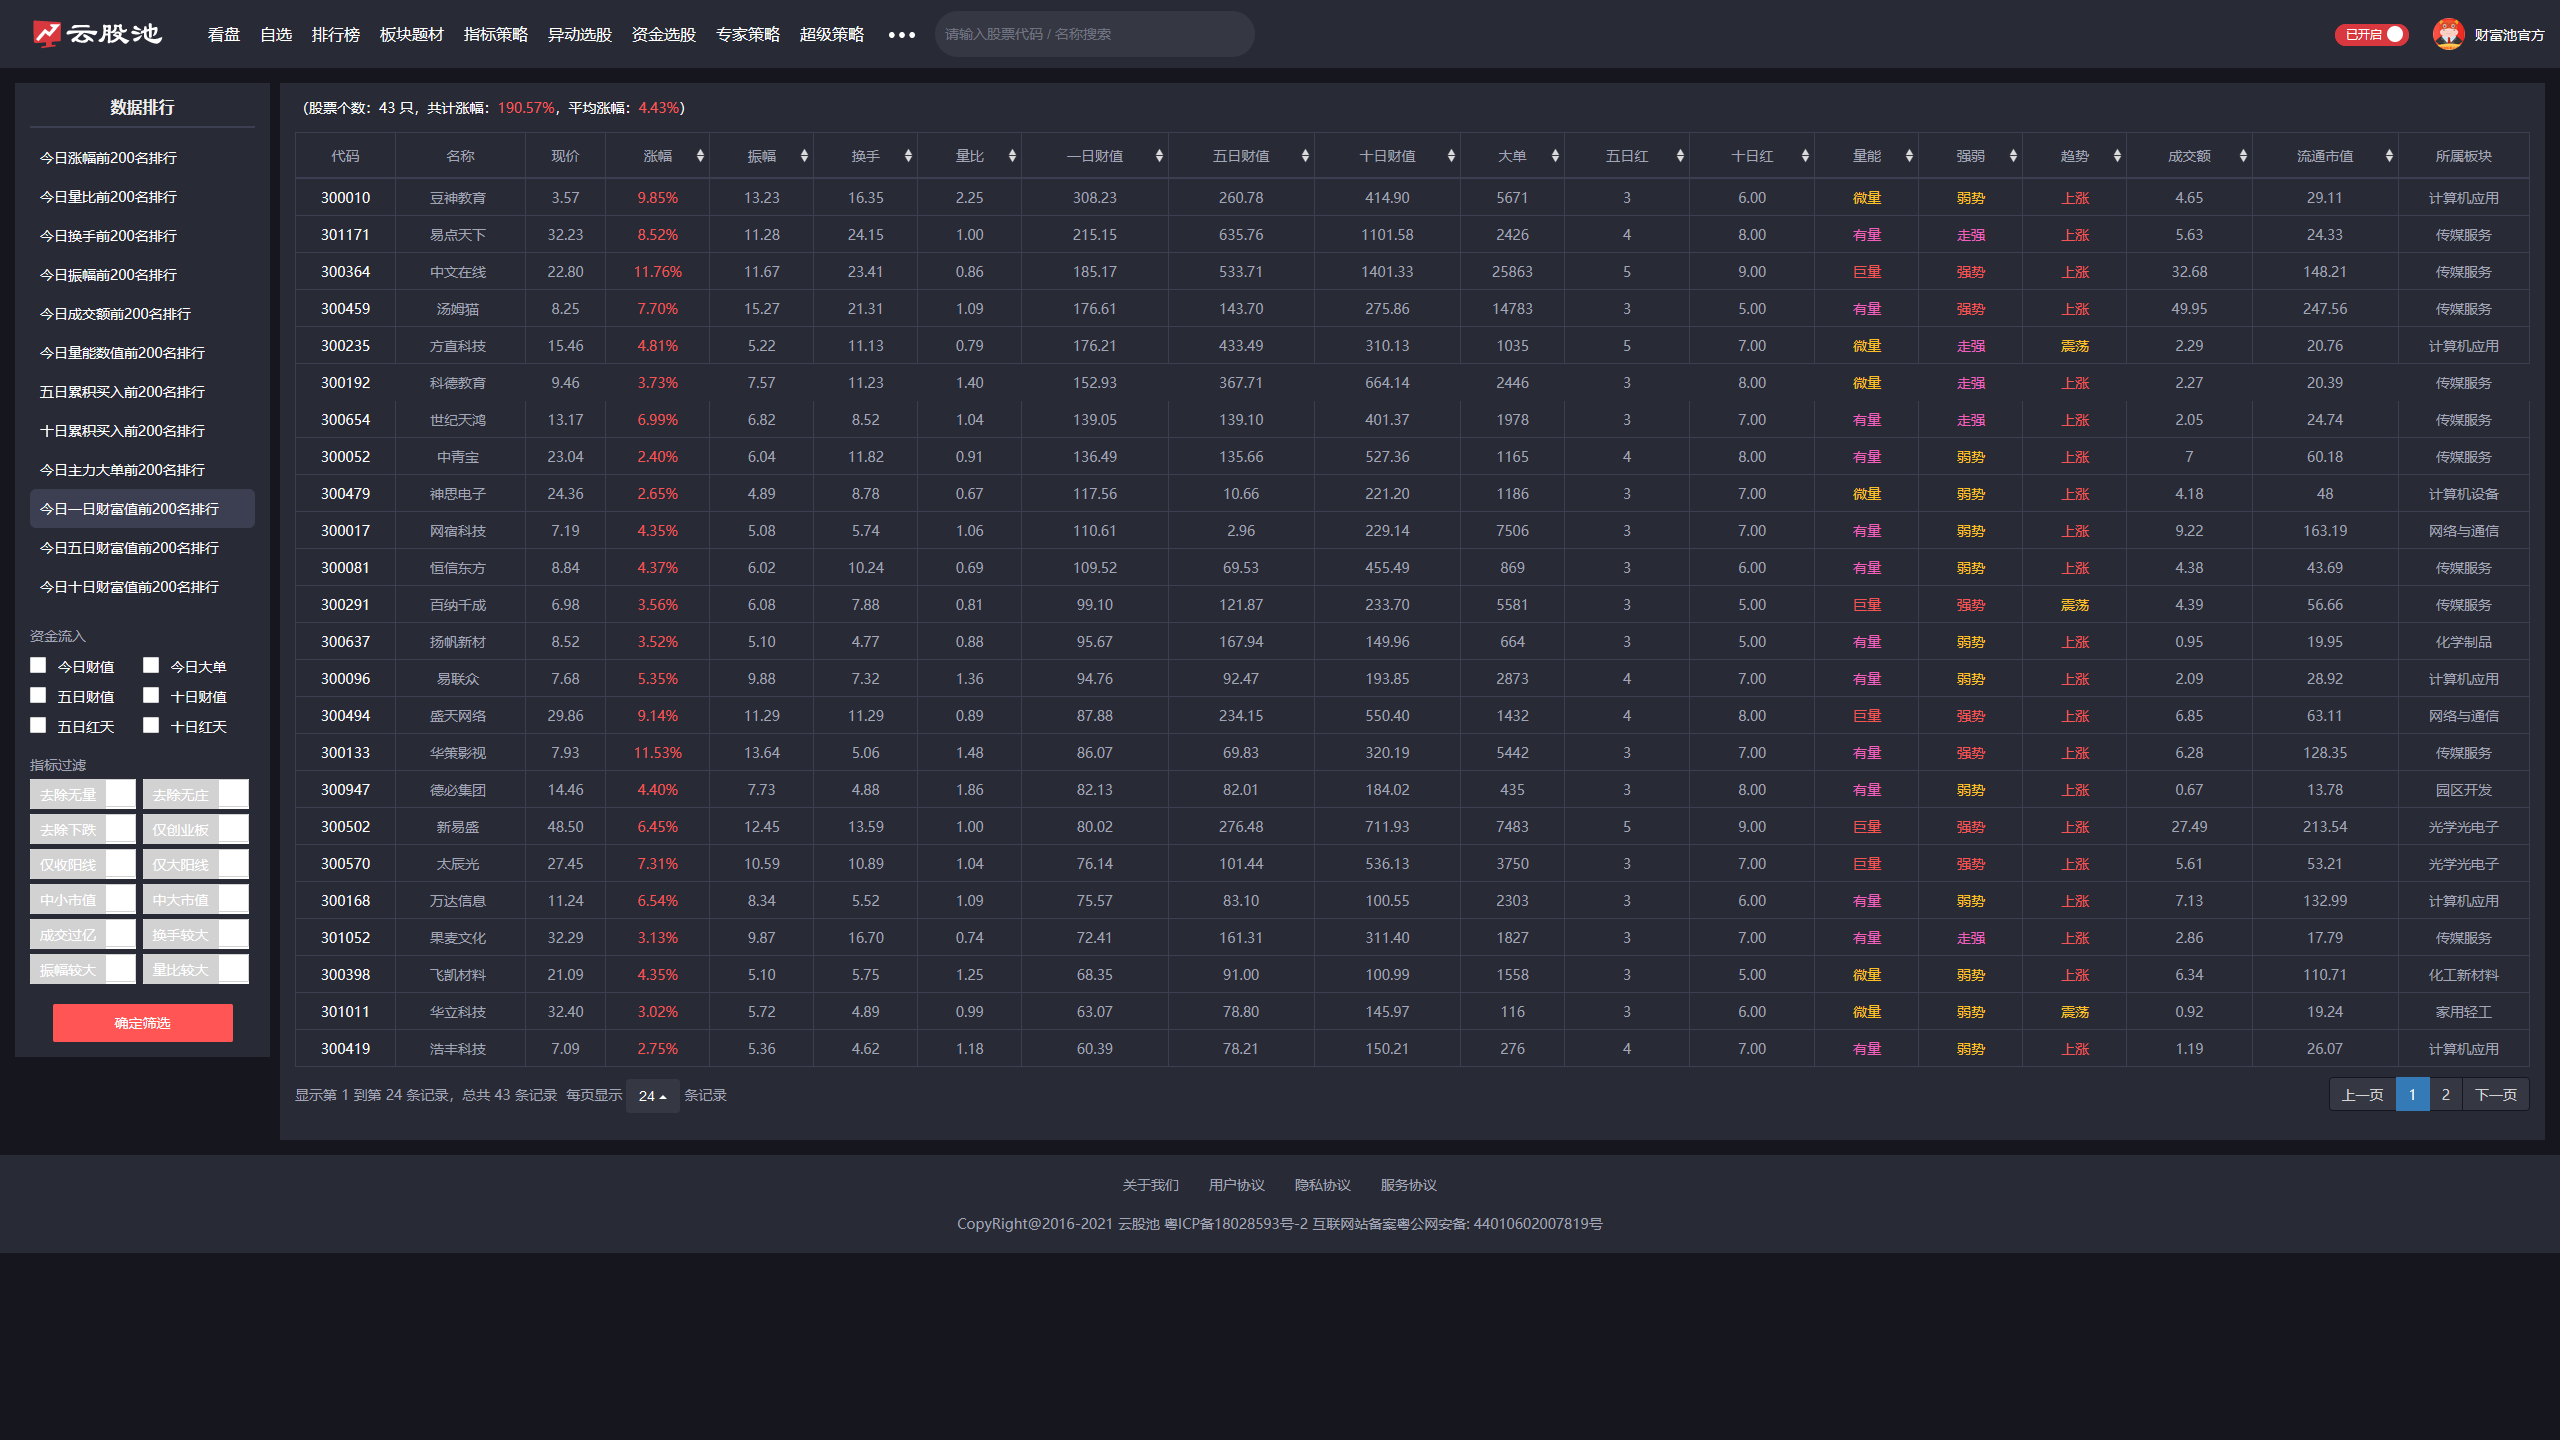2560x1440 pixels.
Task: Check the 今日大单 checkbox
Action: 151,665
